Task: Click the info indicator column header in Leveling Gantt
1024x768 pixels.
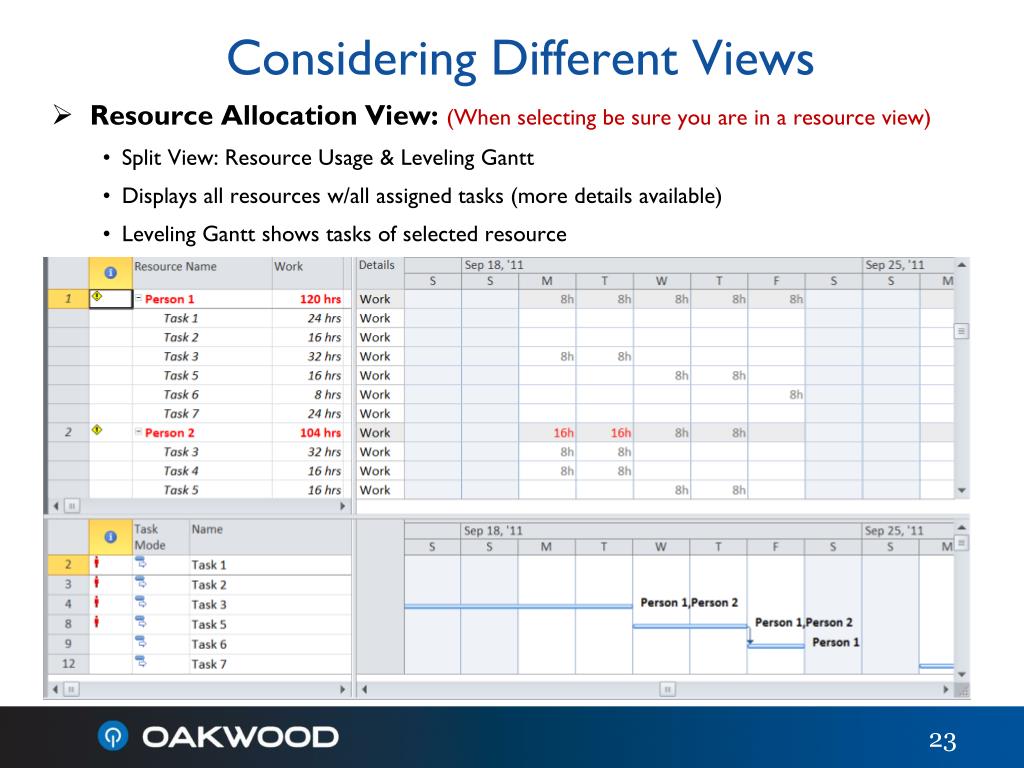Action: (110, 537)
